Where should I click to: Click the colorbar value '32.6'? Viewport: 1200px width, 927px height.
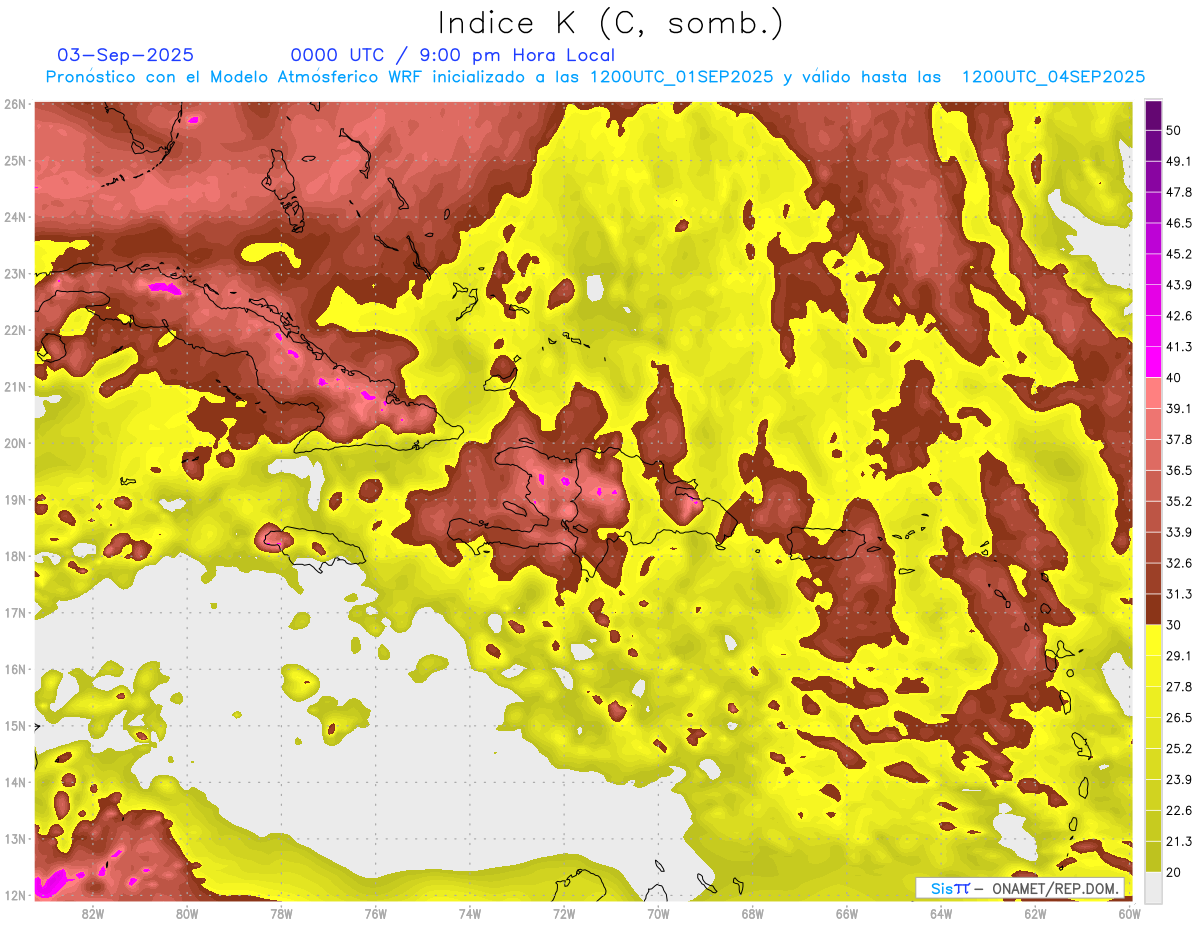point(1178,563)
